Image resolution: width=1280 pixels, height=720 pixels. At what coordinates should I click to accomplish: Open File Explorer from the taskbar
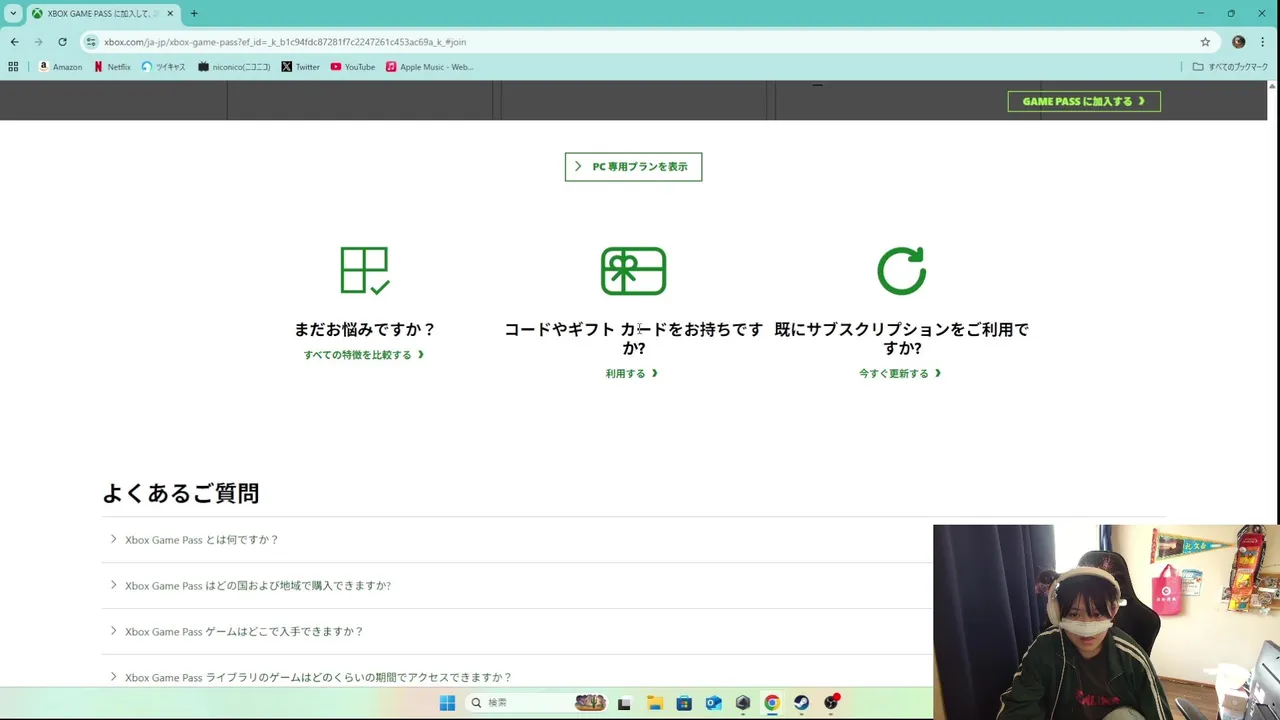[x=655, y=703]
